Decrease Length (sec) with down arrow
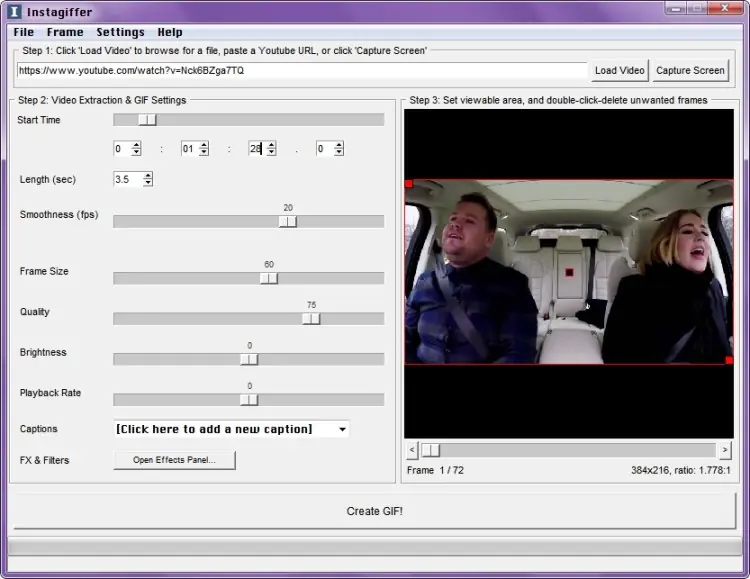 pos(148,182)
